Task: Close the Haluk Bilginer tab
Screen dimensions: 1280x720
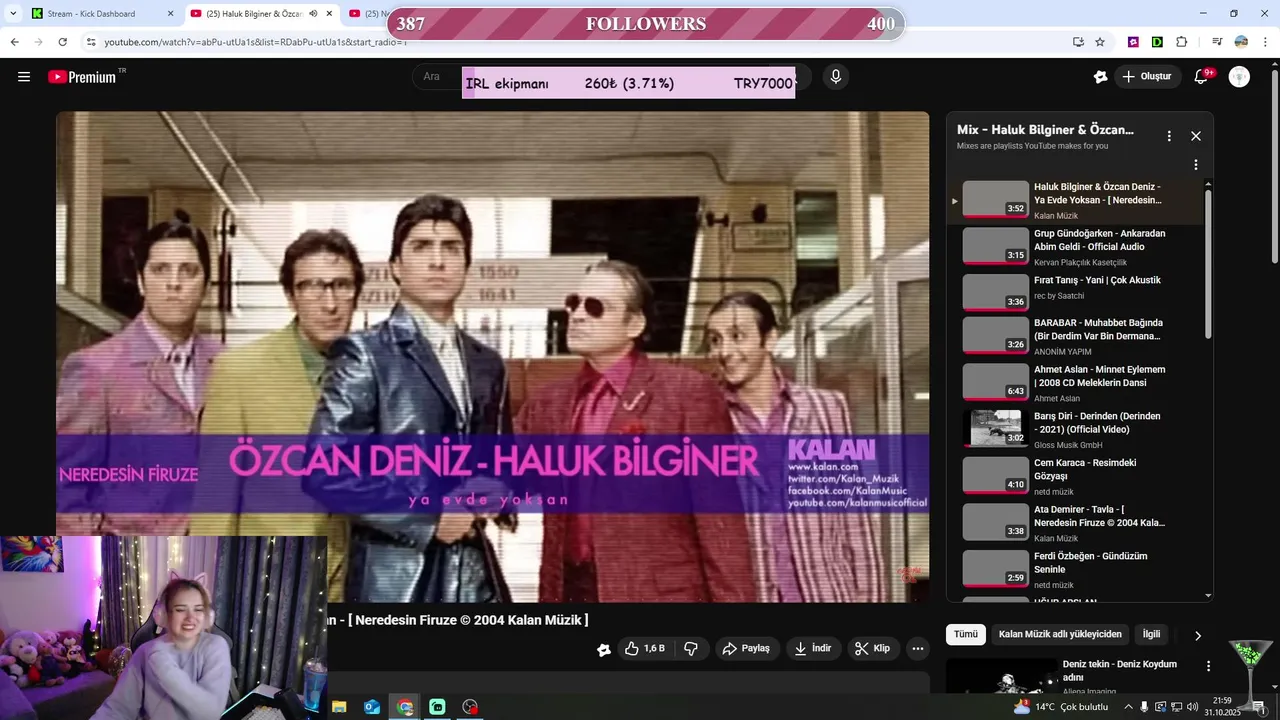Action: point(329,14)
